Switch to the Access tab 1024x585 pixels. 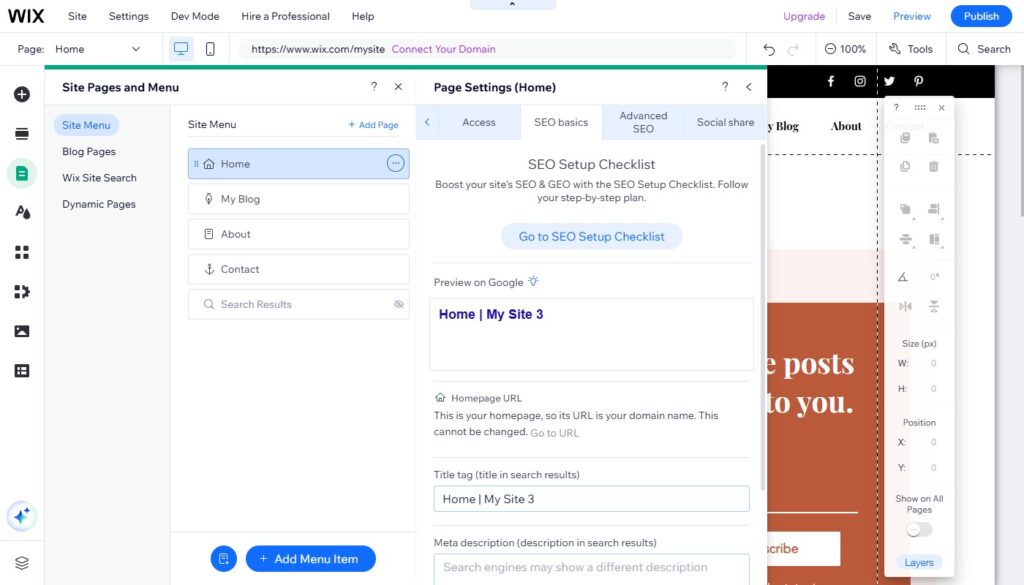point(479,122)
